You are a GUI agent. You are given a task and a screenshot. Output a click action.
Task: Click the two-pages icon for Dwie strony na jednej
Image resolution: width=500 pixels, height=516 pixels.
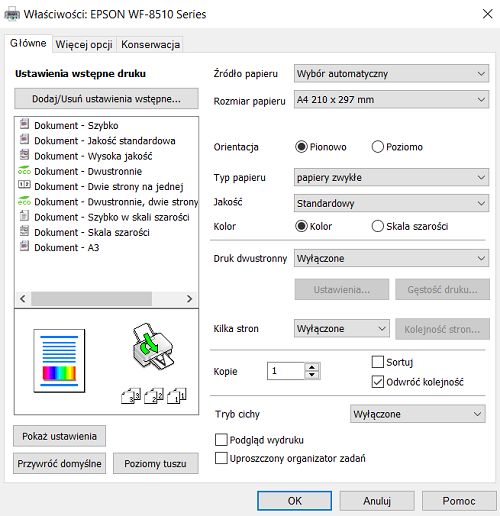(x=24, y=184)
